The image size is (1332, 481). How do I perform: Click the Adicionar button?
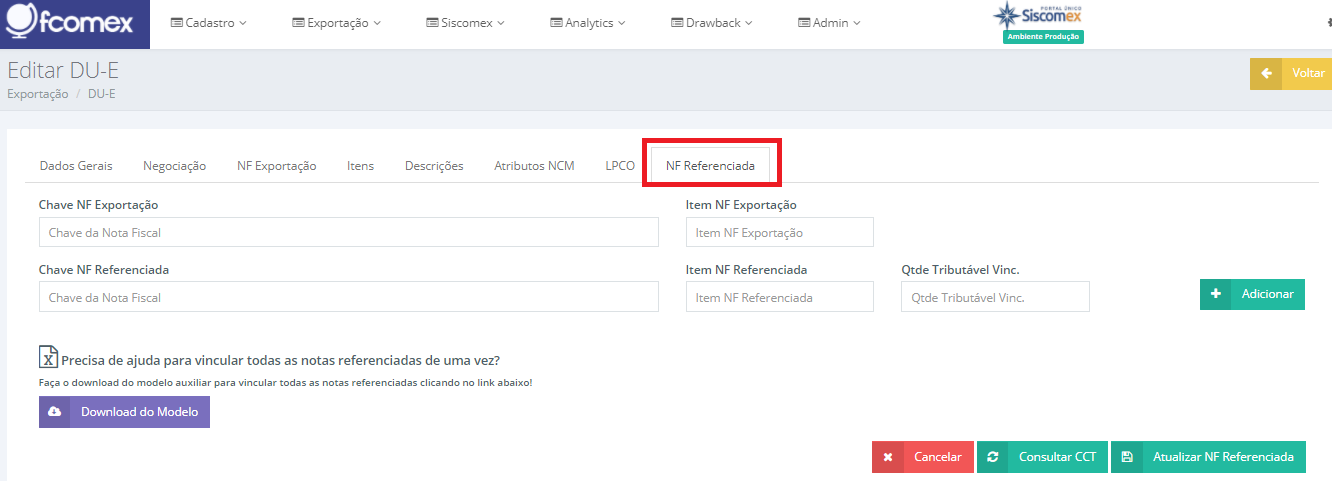1252,294
